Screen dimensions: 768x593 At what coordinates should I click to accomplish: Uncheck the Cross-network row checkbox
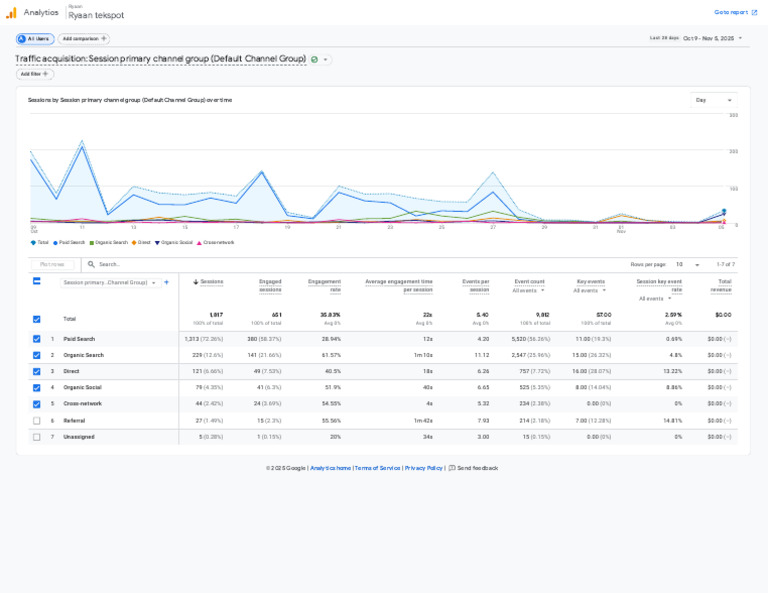[x=37, y=404]
